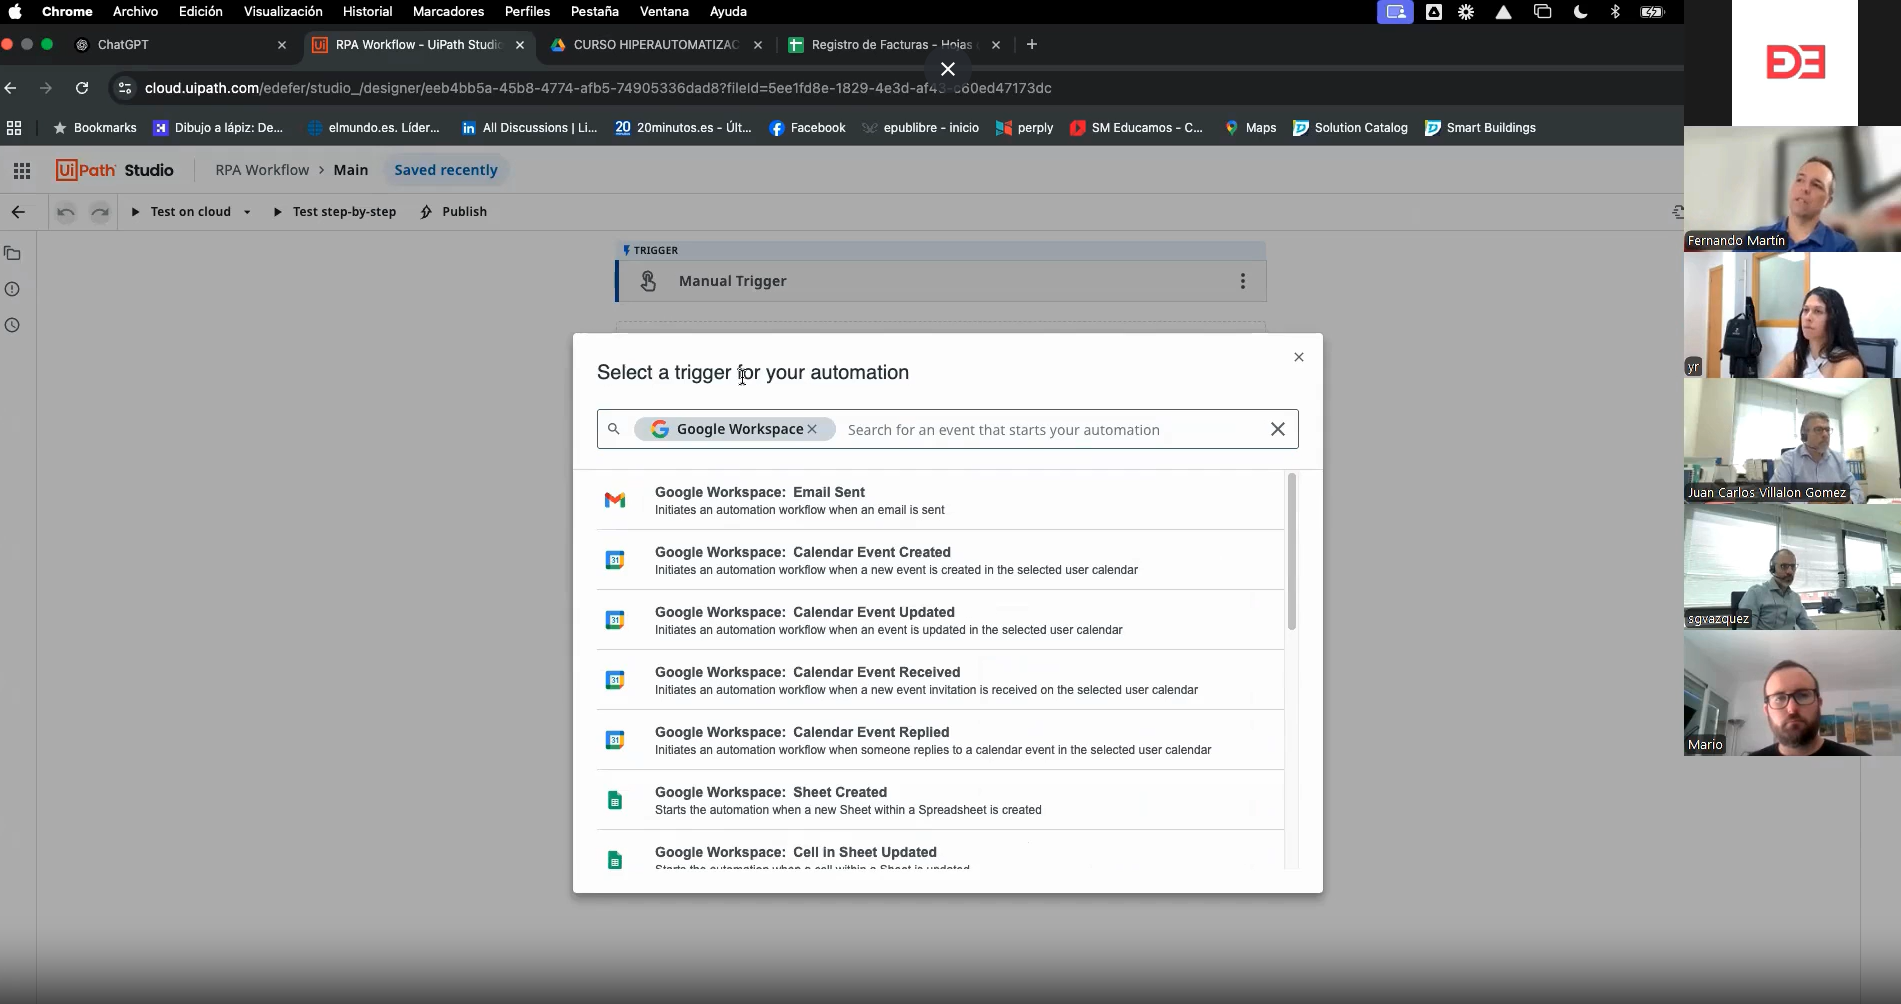Open the Historial menu

point(367,12)
